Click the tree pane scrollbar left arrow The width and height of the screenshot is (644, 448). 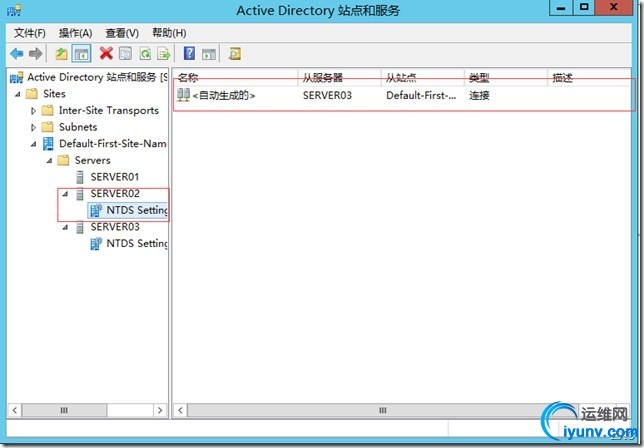pos(15,410)
